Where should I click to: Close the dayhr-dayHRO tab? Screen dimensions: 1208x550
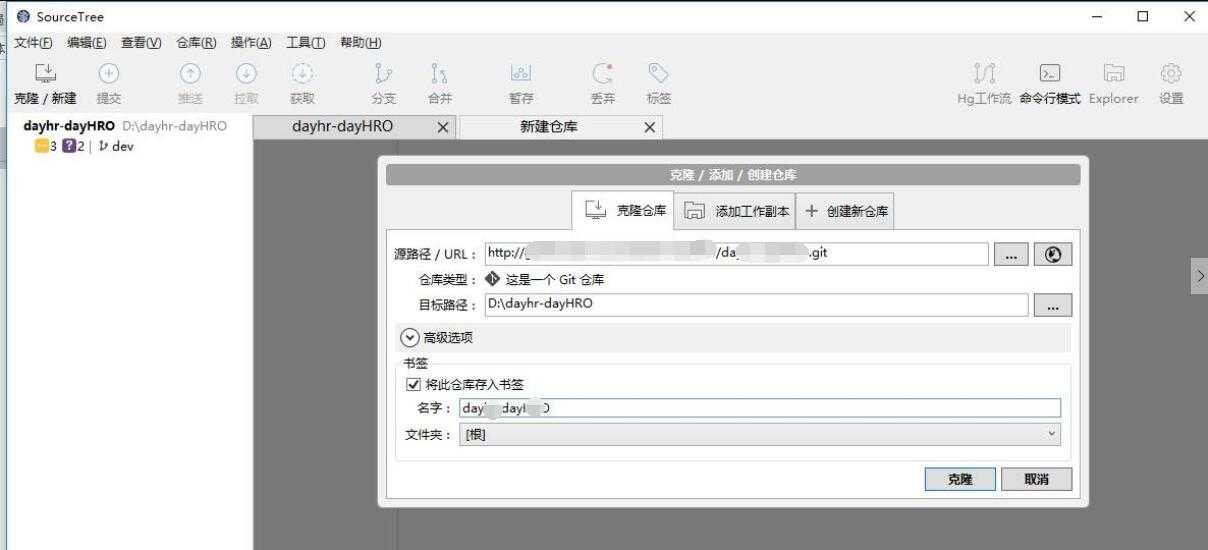click(x=443, y=127)
